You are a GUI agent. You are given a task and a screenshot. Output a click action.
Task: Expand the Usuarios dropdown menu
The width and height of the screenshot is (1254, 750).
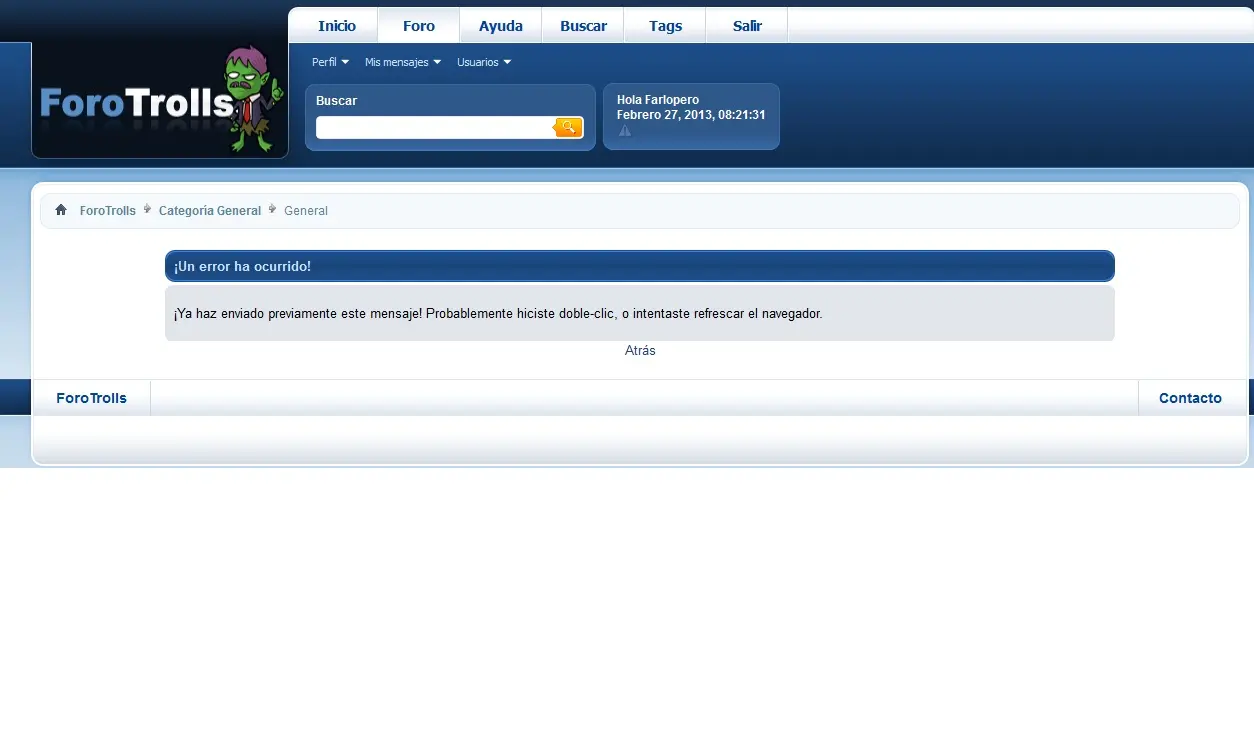pyautogui.click(x=484, y=62)
